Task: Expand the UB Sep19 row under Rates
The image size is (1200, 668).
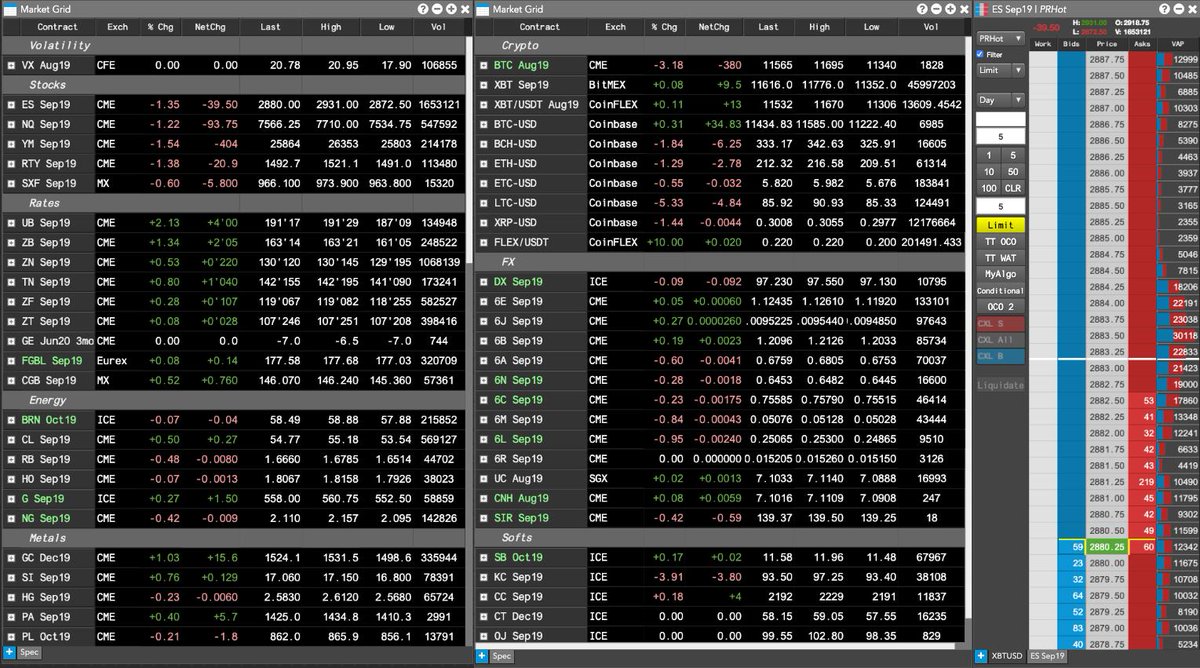Action: pyautogui.click(x=11, y=222)
